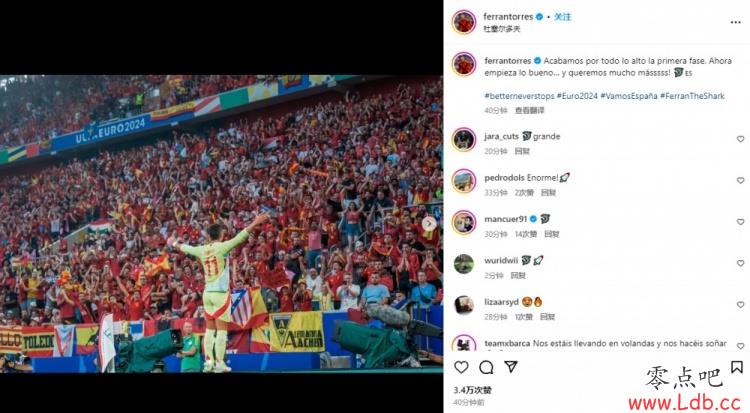Open teamxbarca username link

(507, 343)
